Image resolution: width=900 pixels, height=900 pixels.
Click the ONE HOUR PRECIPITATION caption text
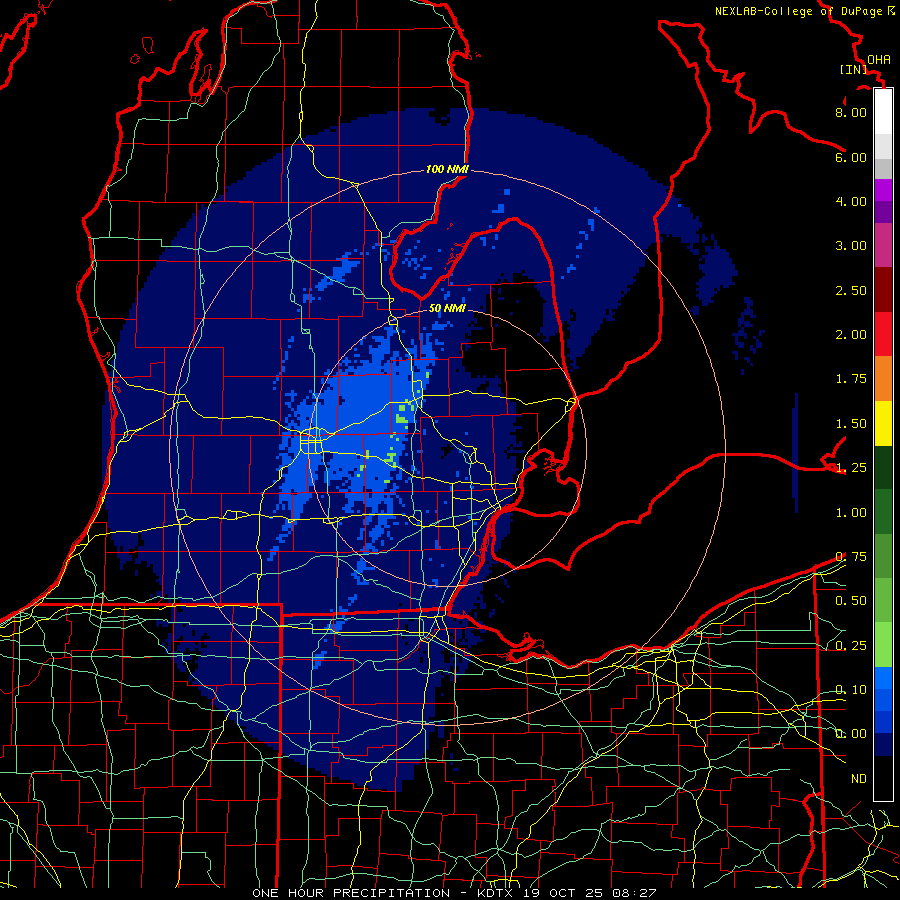pos(351,893)
